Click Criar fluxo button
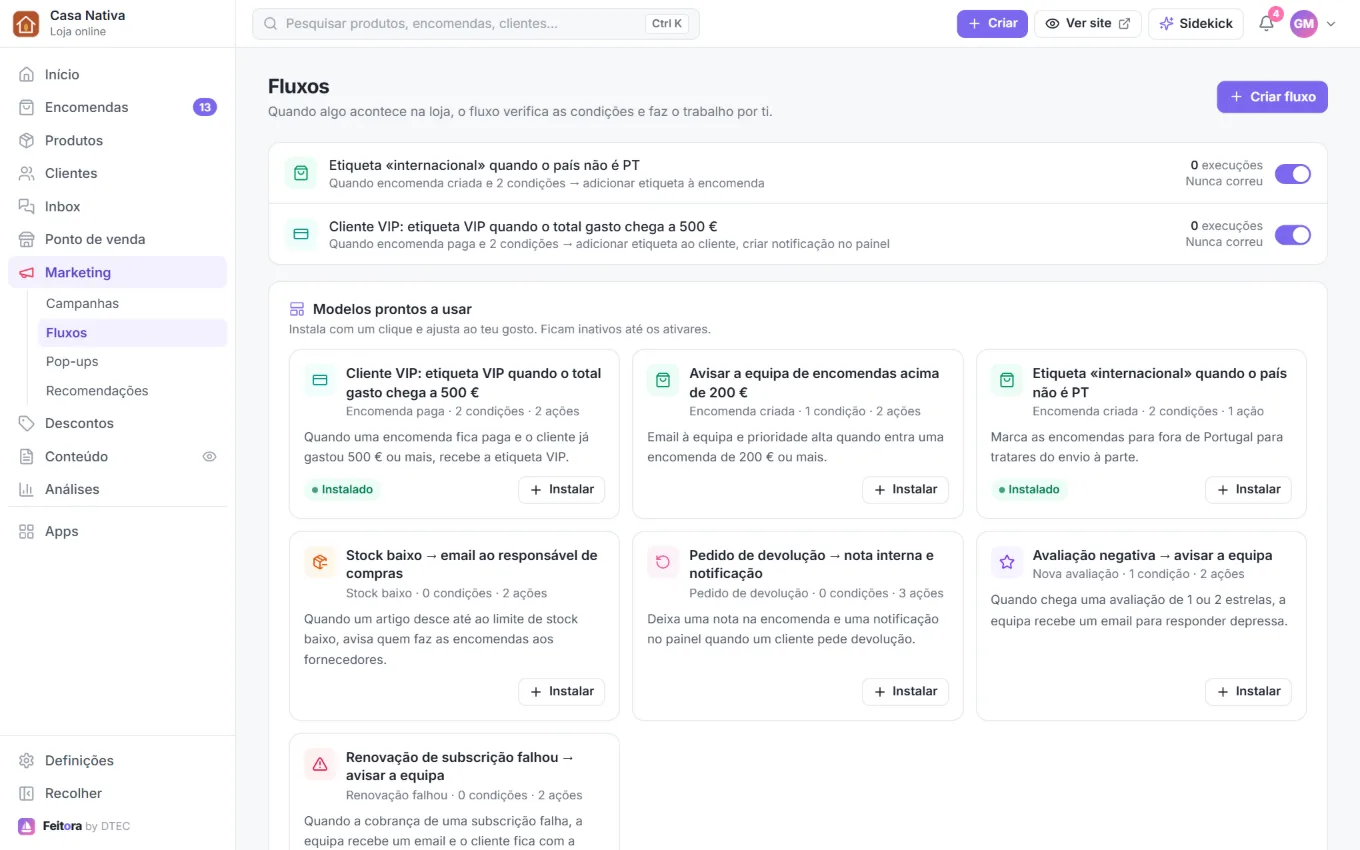The width and height of the screenshot is (1360, 850). [1272, 97]
